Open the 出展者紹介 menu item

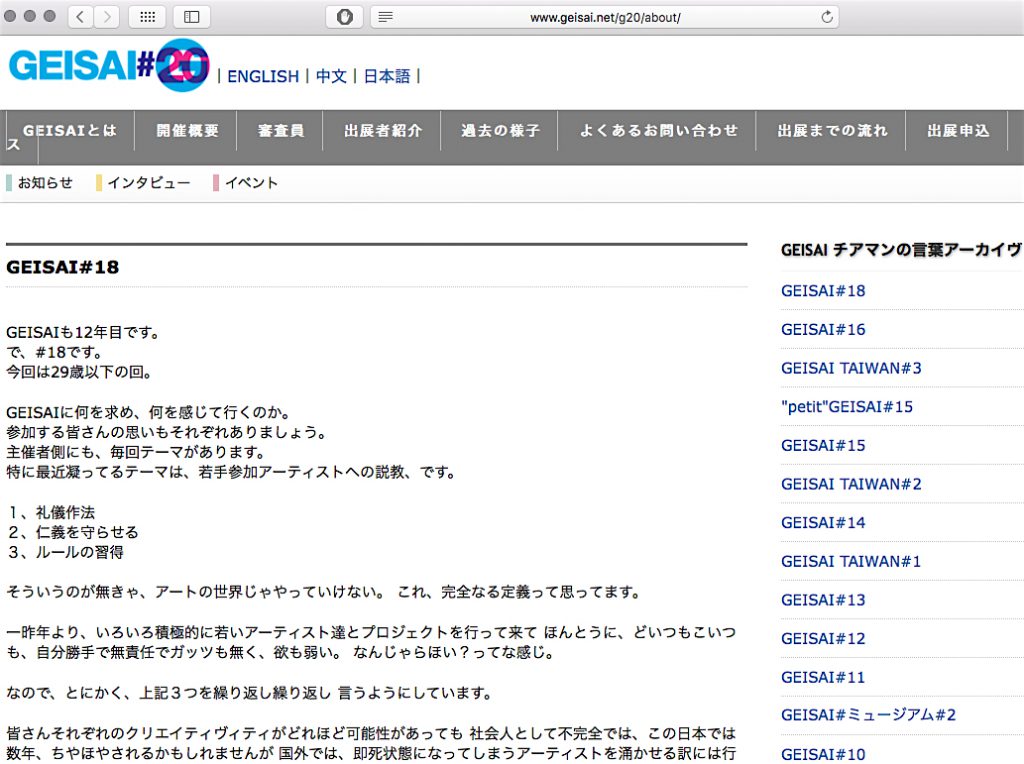tap(383, 131)
